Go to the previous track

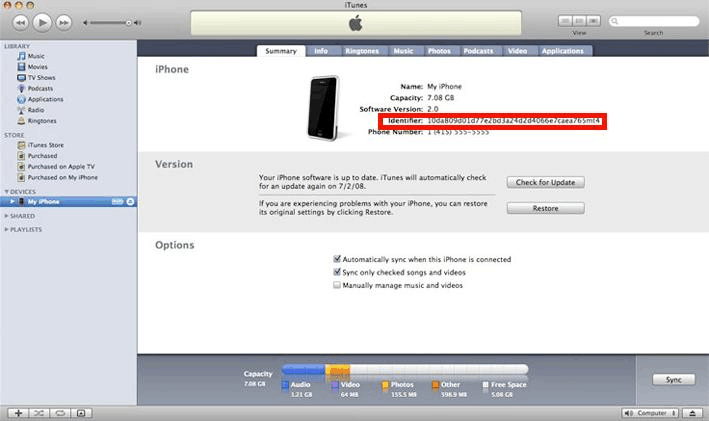(20, 22)
